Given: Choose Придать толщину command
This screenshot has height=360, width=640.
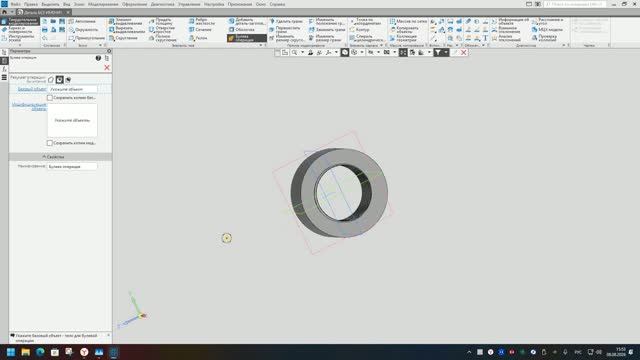Looking at the screenshot, I should (161, 21).
